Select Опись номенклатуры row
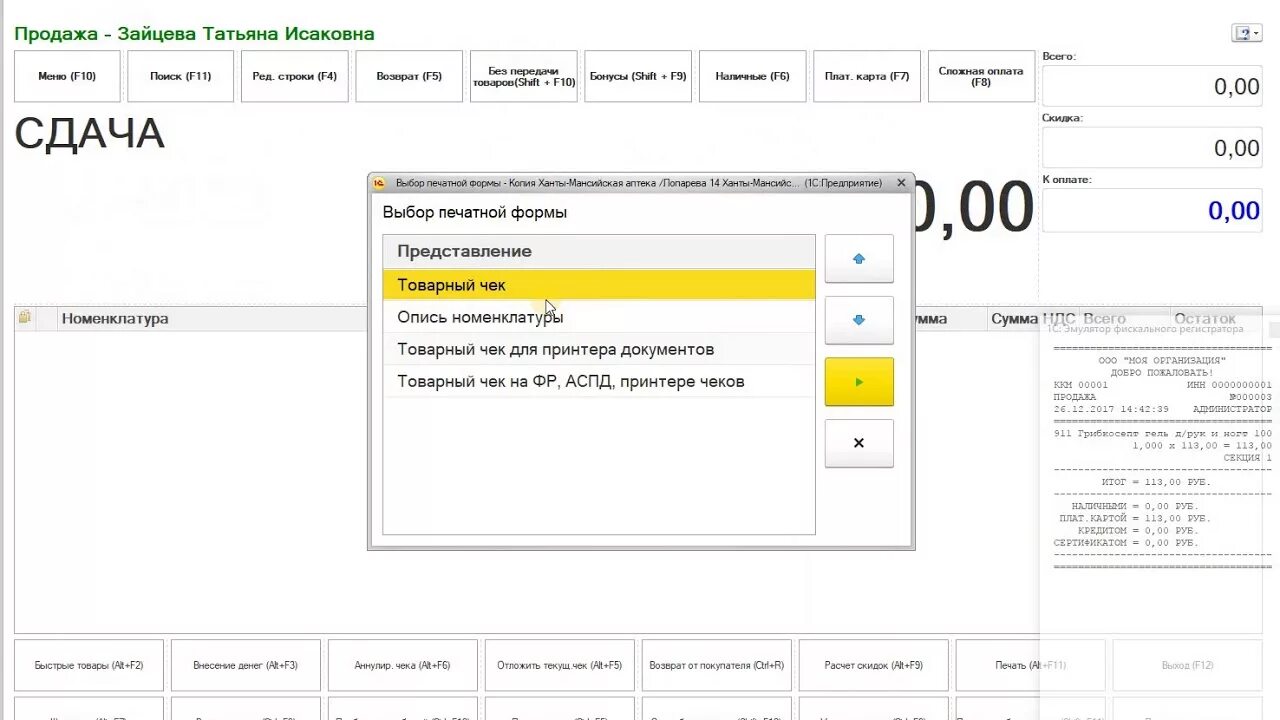Image resolution: width=1280 pixels, height=720 pixels. coord(599,317)
